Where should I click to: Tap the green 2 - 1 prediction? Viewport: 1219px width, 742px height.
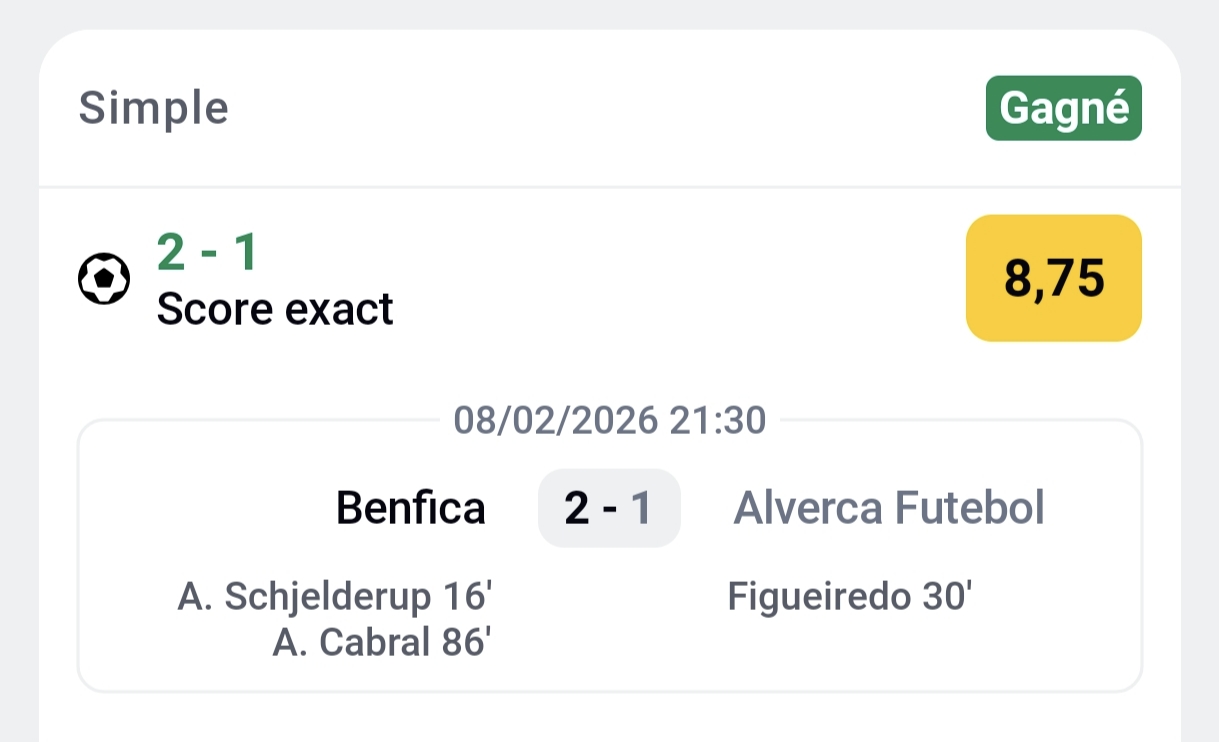pos(207,252)
